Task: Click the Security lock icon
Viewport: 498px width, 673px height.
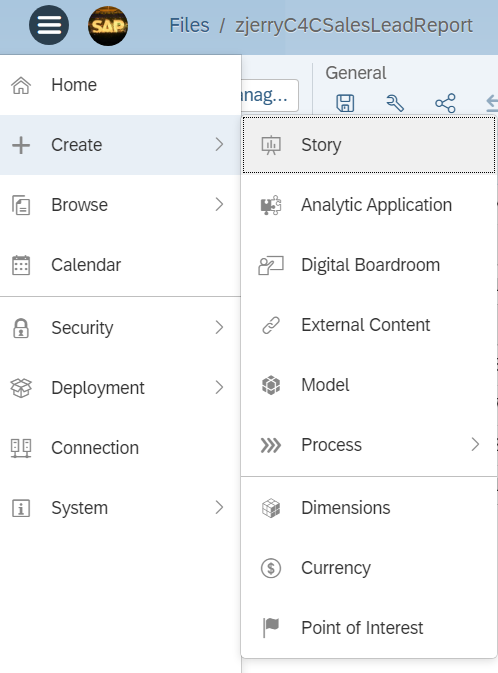Action: tap(21, 328)
